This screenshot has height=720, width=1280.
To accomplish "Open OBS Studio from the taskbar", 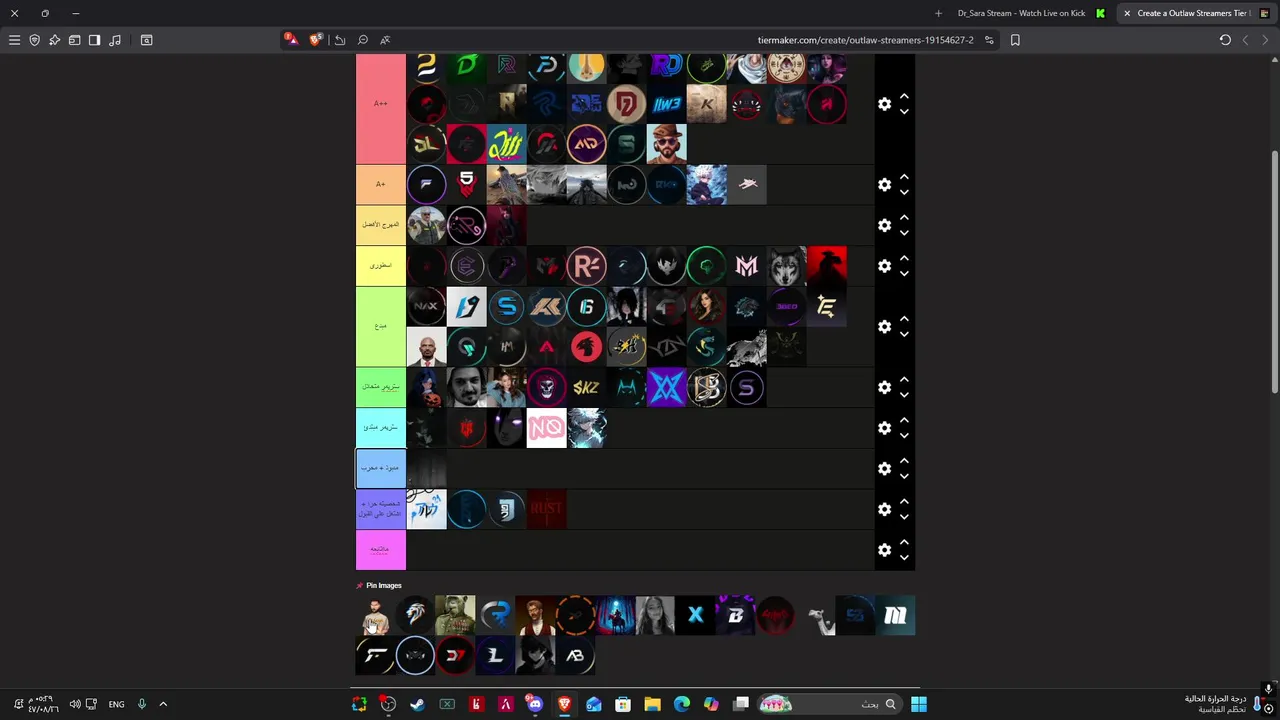I will [388, 704].
